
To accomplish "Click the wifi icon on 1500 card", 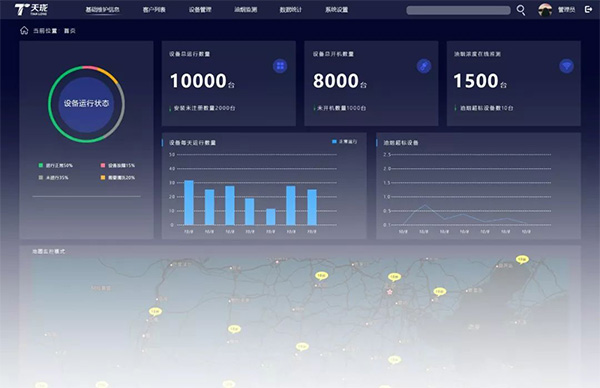I will [566, 66].
